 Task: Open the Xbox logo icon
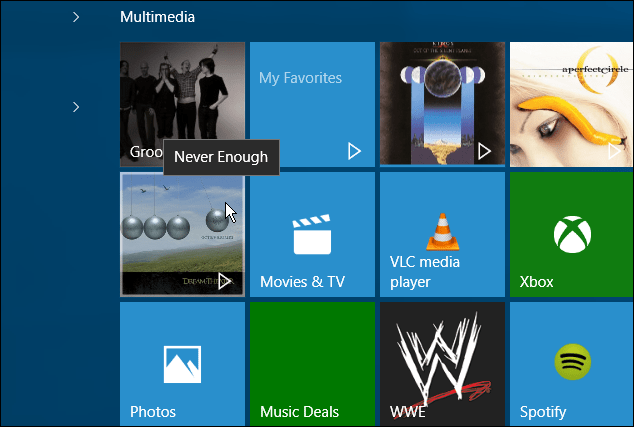coord(572,234)
